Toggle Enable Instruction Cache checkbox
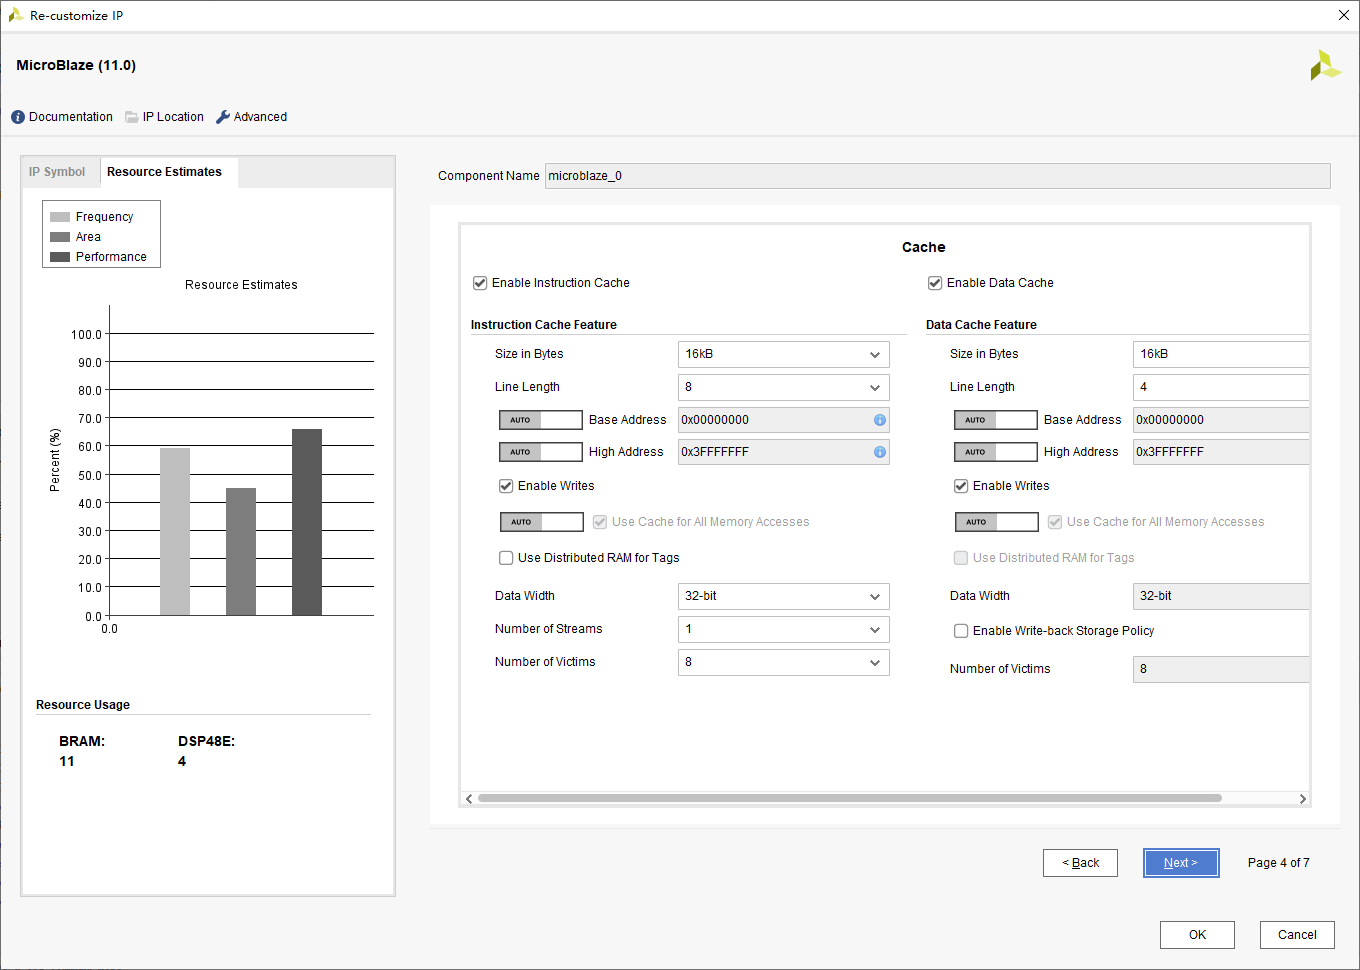Screen dimensions: 1360x970 480,283
